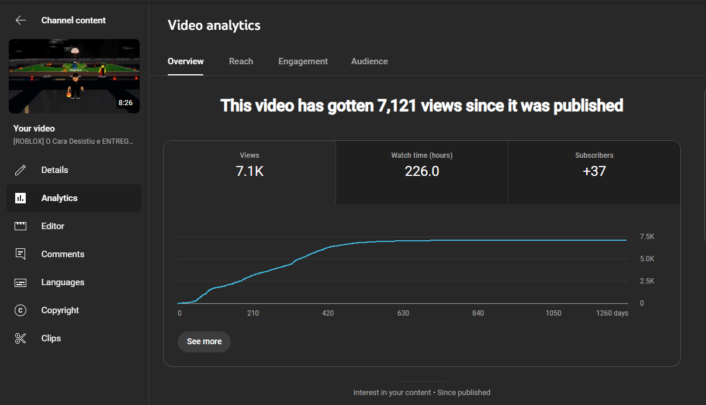Image resolution: width=706 pixels, height=405 pixels.
Task: Click the ROBLOX video title text
Action: (74, 142)
